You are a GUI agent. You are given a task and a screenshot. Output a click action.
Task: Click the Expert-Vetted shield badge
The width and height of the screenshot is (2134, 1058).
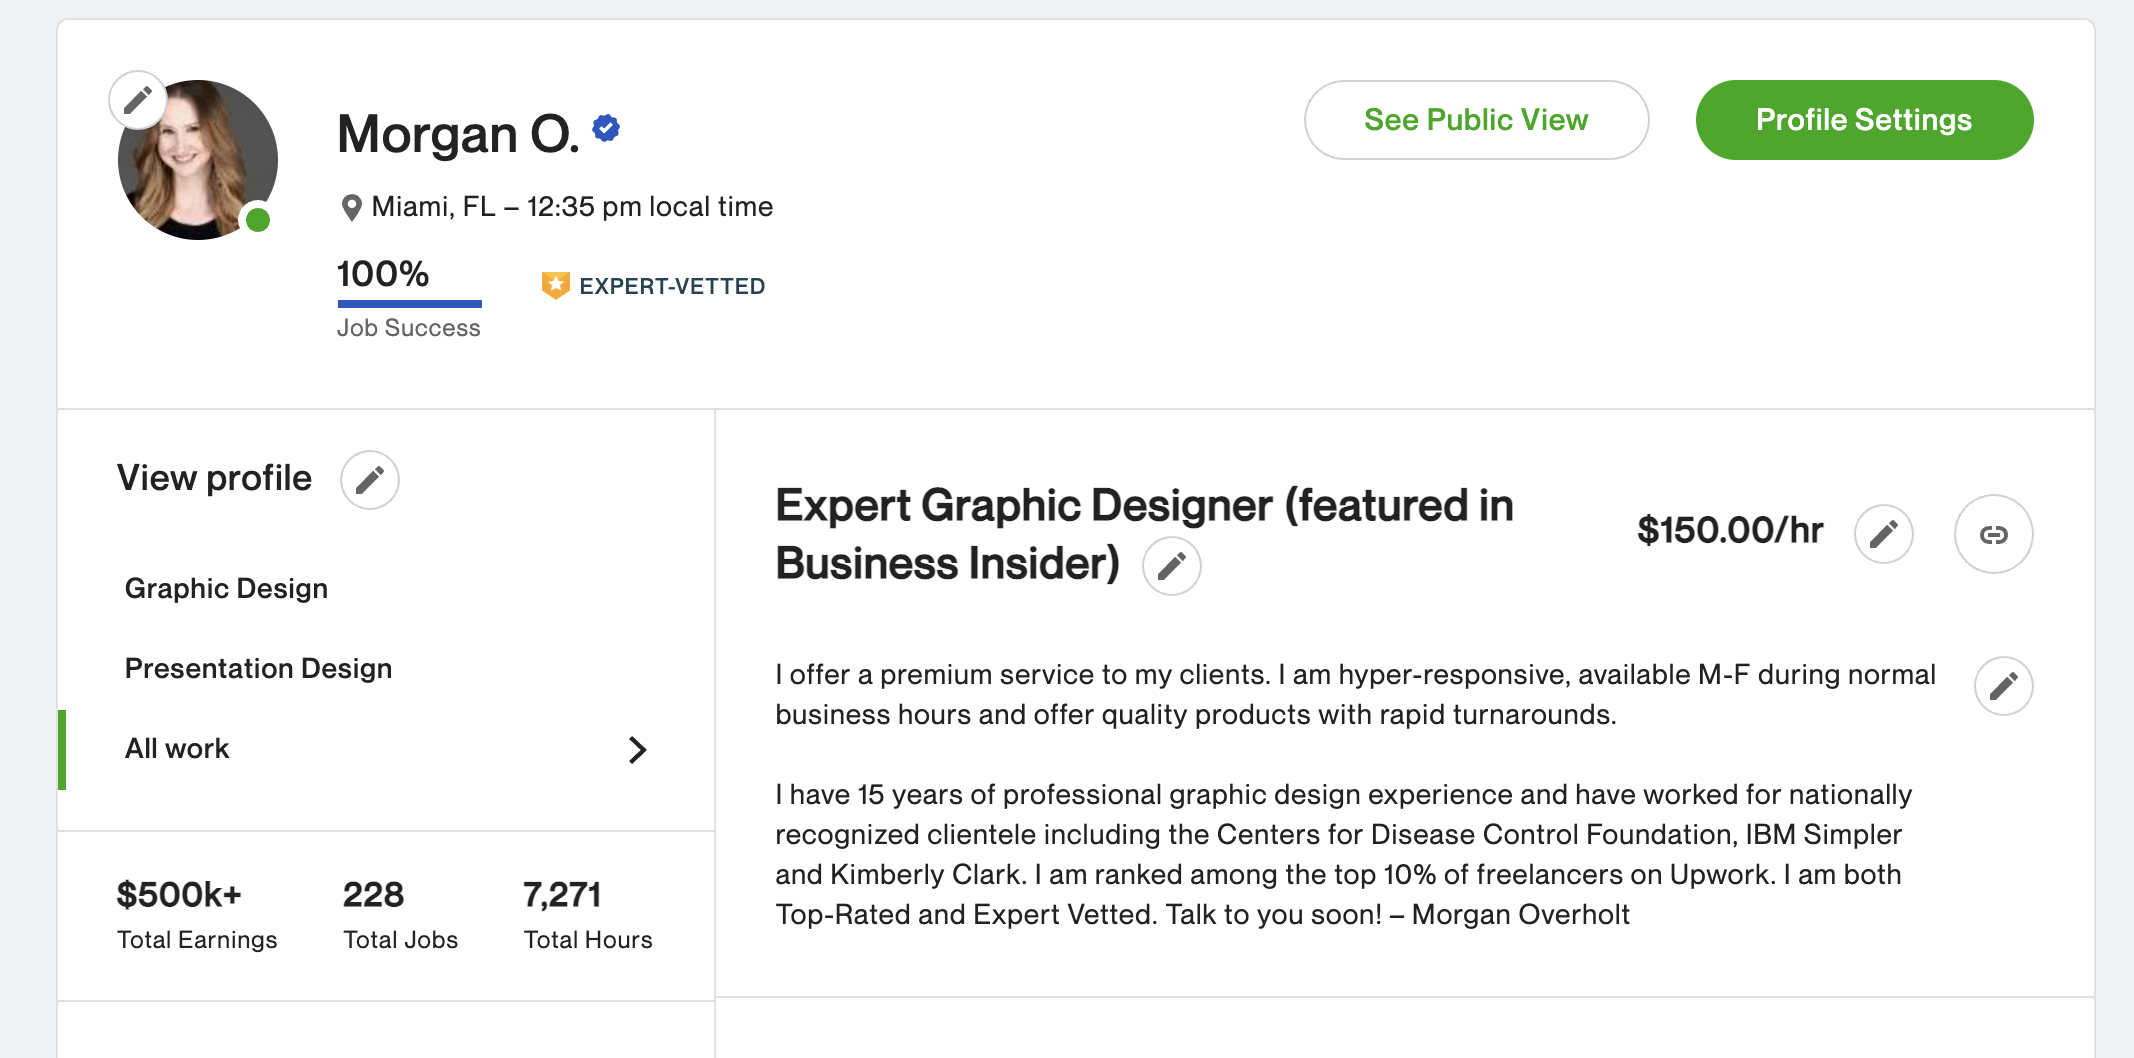tap(555, 286)
